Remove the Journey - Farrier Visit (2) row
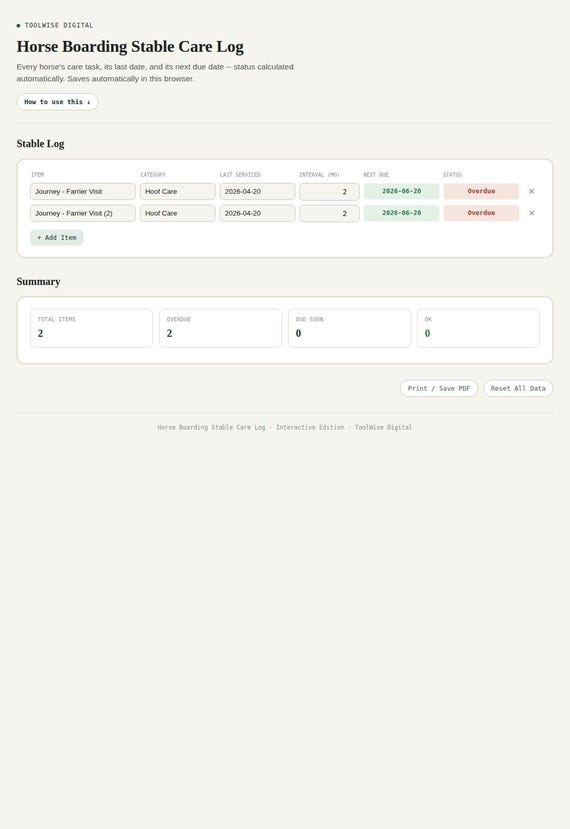Viewport: 570px width, 829px height. click(531, 213)
